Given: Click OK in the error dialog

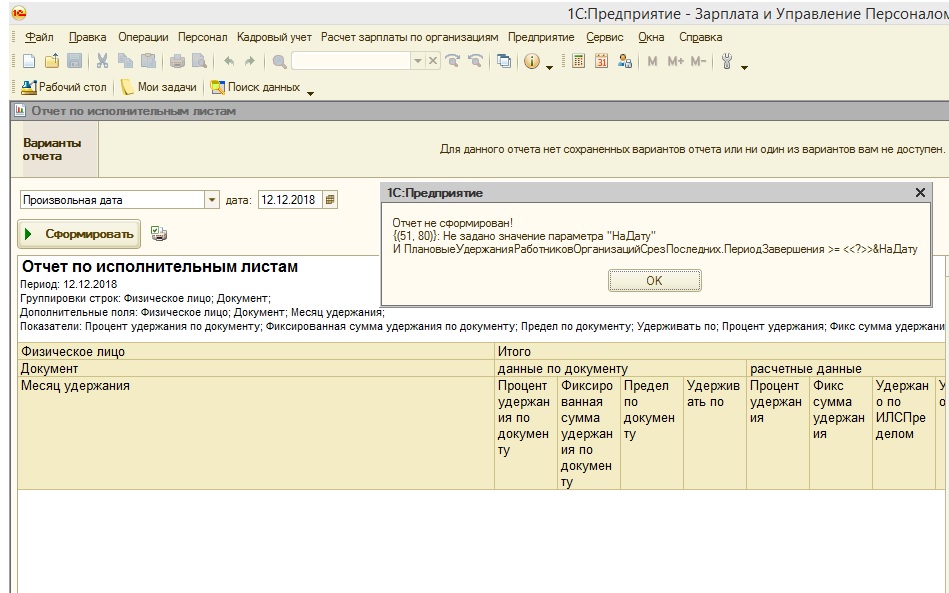Looking at the screenshot, I should click(654, 281).
